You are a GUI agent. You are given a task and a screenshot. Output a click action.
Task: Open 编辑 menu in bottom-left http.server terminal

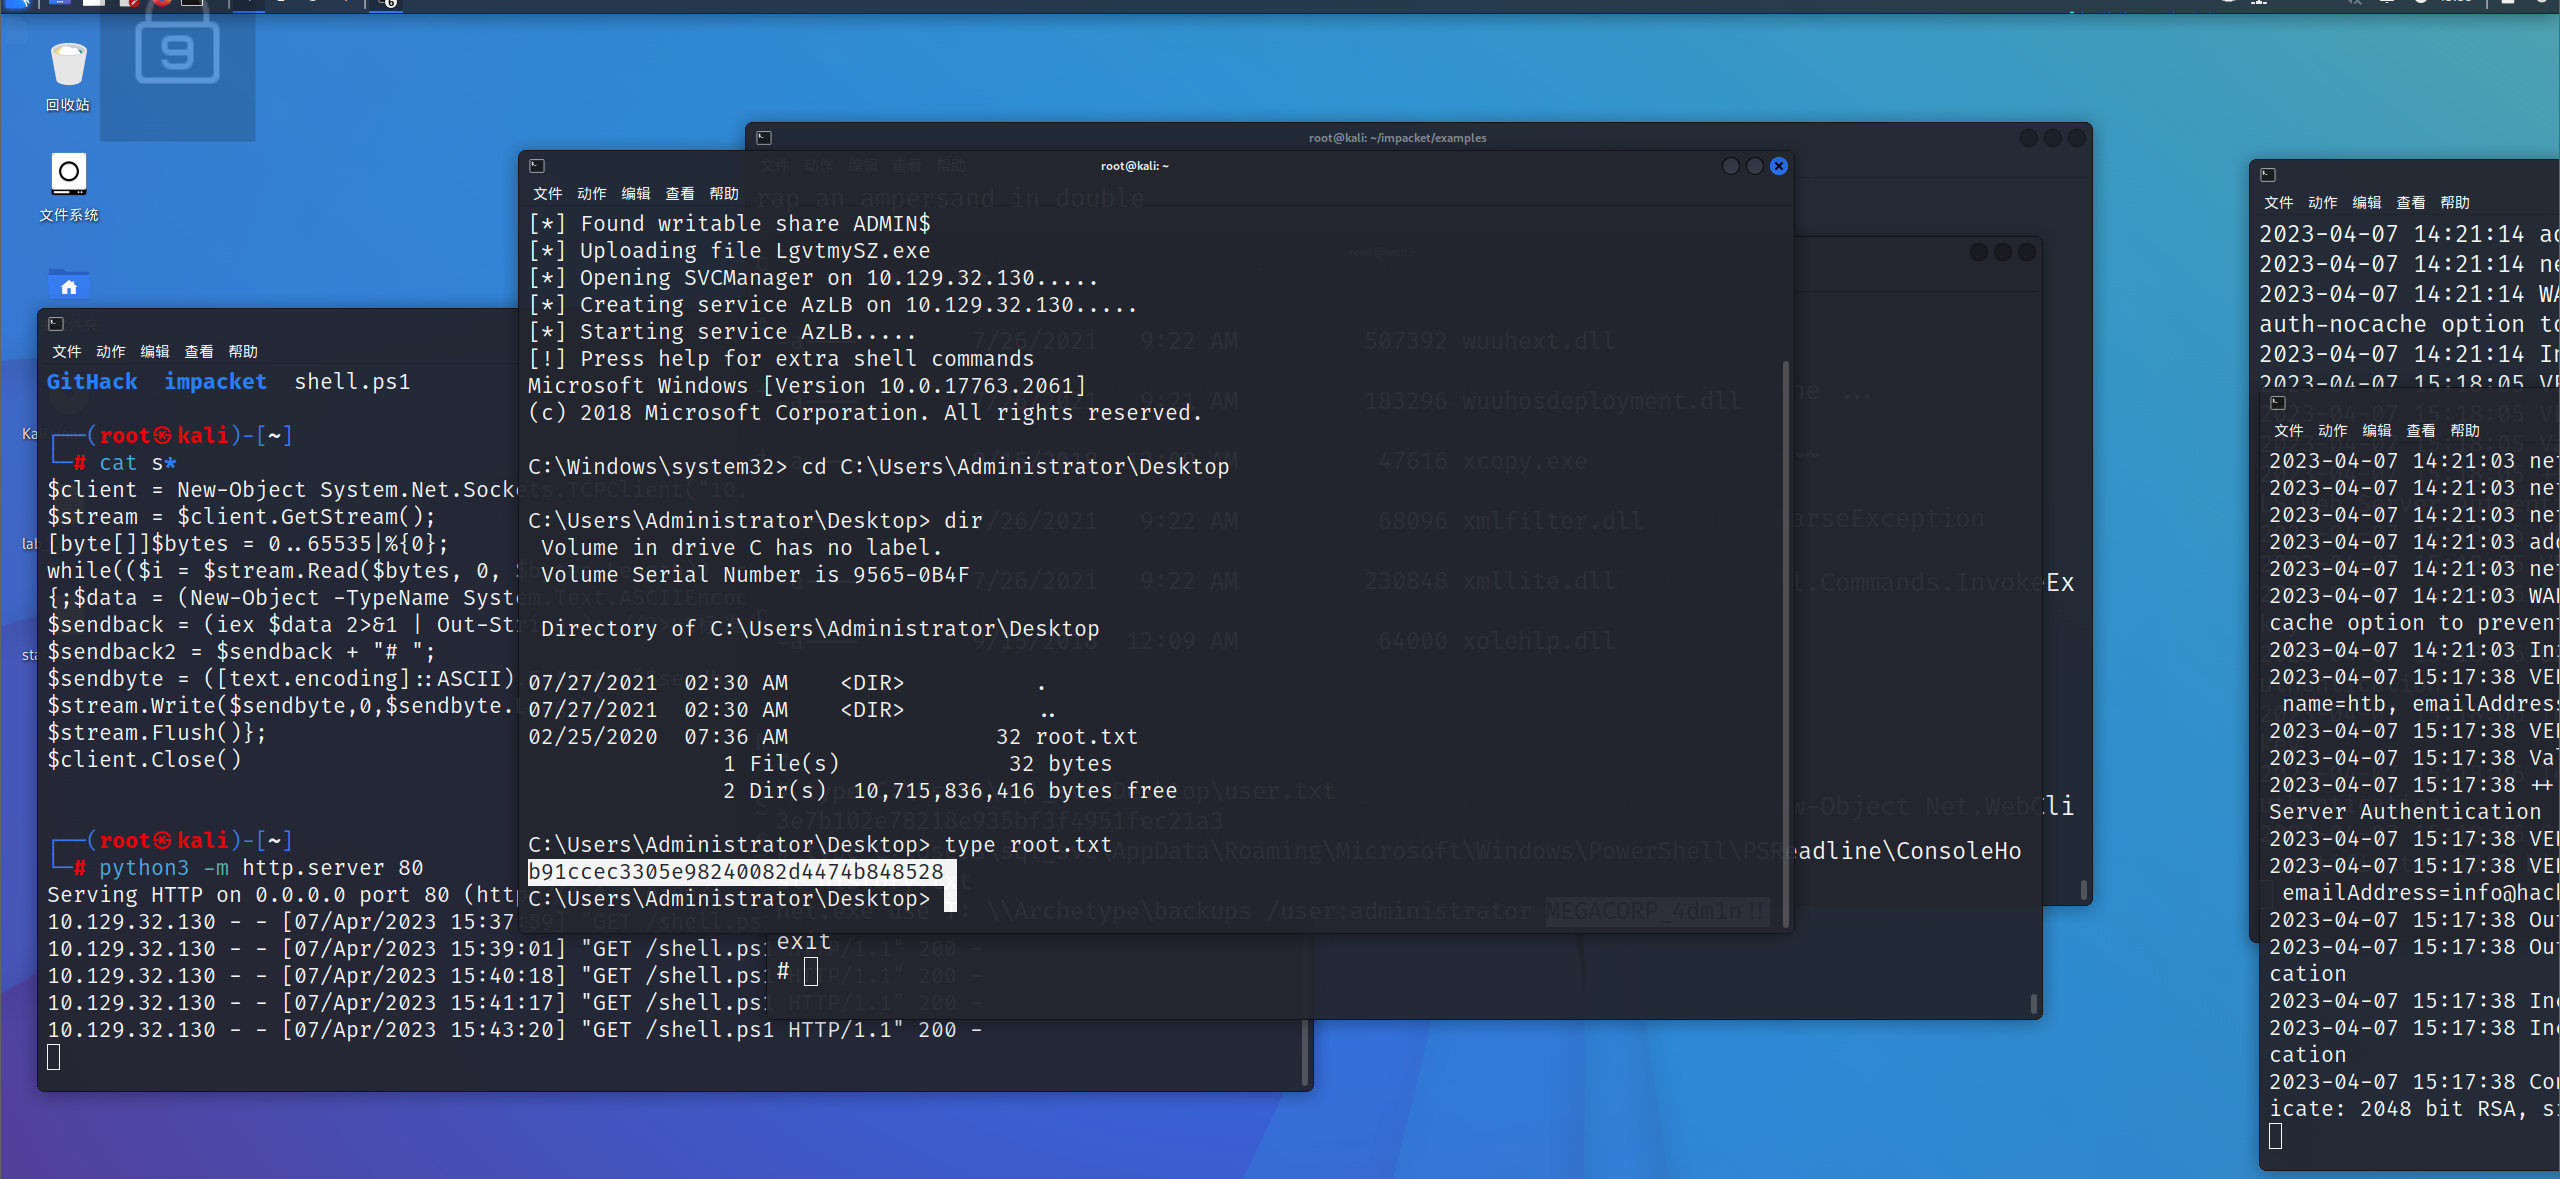155,352
